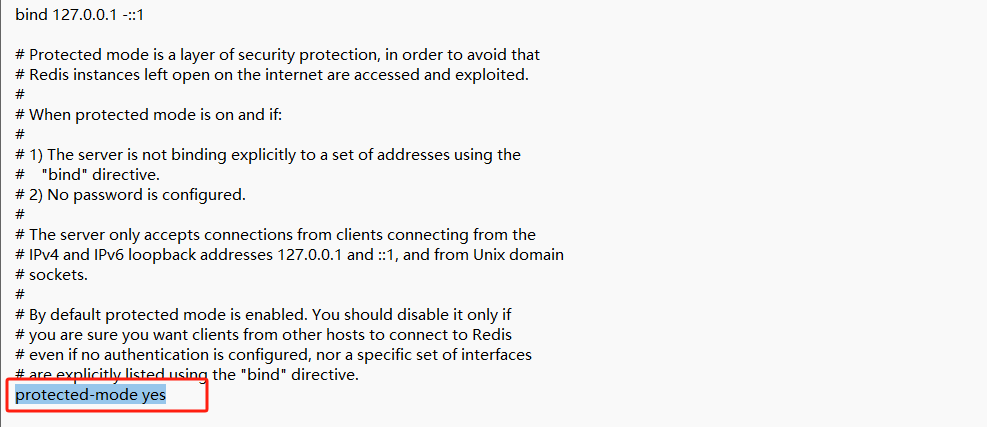Click the word "yes" after protected-mode
987x427 pixels.
point(152,395)
